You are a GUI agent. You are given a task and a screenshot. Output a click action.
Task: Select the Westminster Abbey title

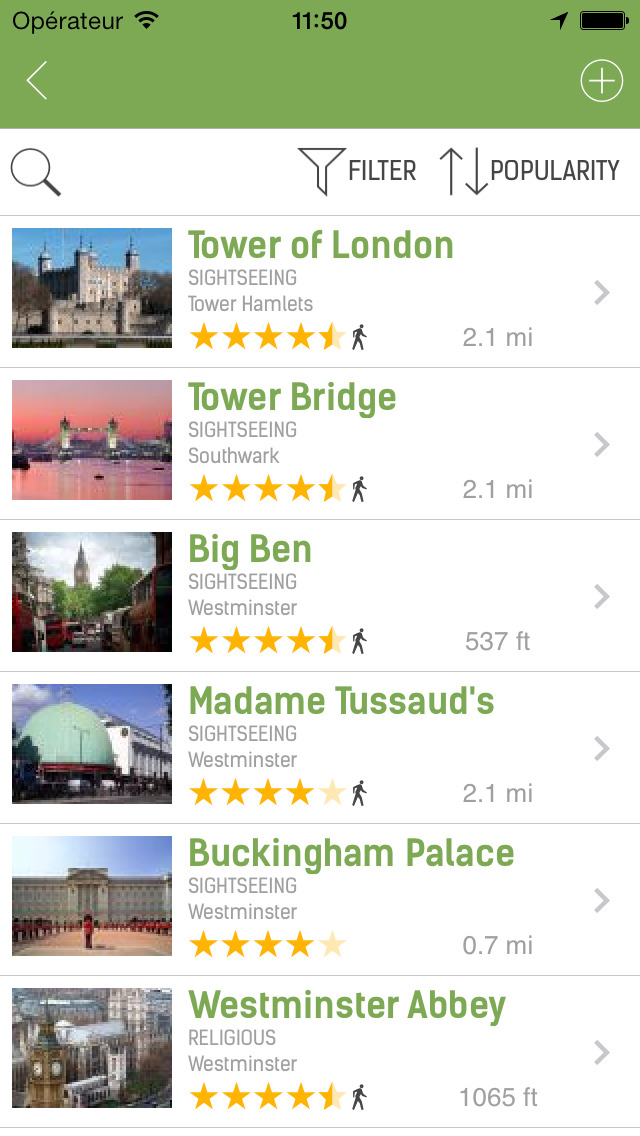[347, 1005]
